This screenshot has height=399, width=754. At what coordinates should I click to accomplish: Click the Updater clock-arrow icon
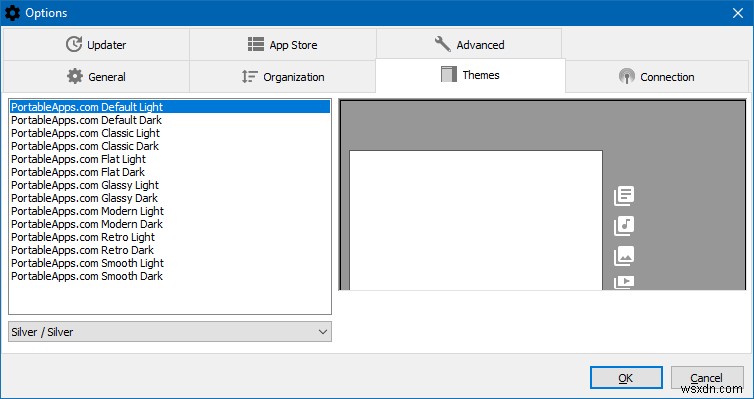[x=74, y=44]
